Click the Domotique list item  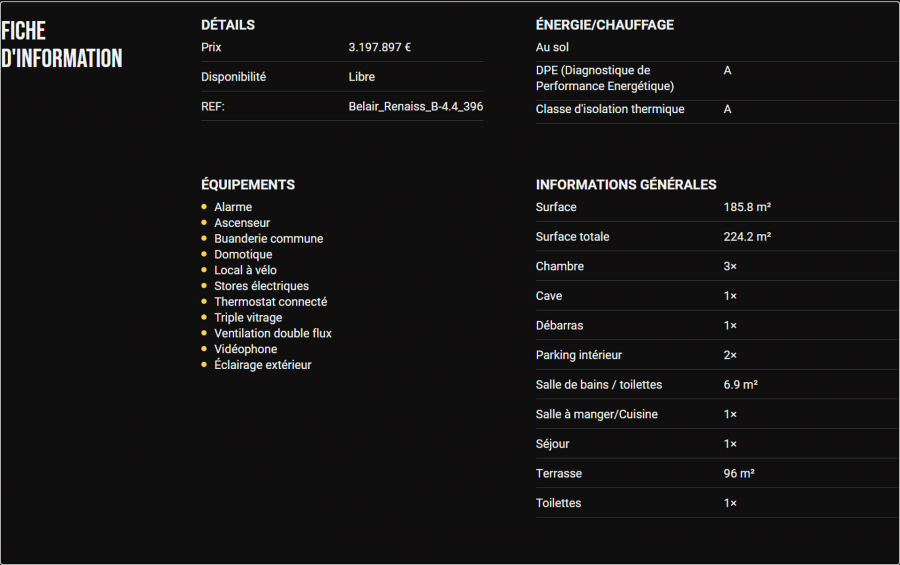coord(243,255)
